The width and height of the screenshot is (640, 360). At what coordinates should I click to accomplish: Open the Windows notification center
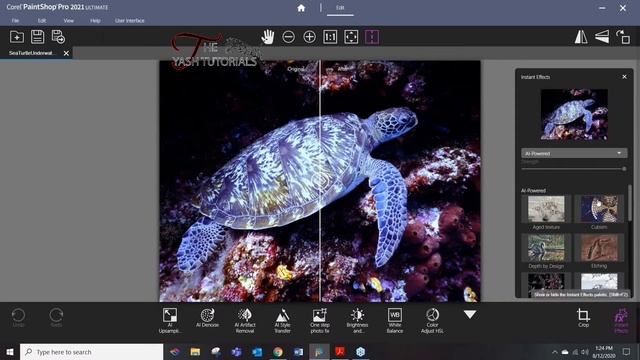tap(627, 352)
